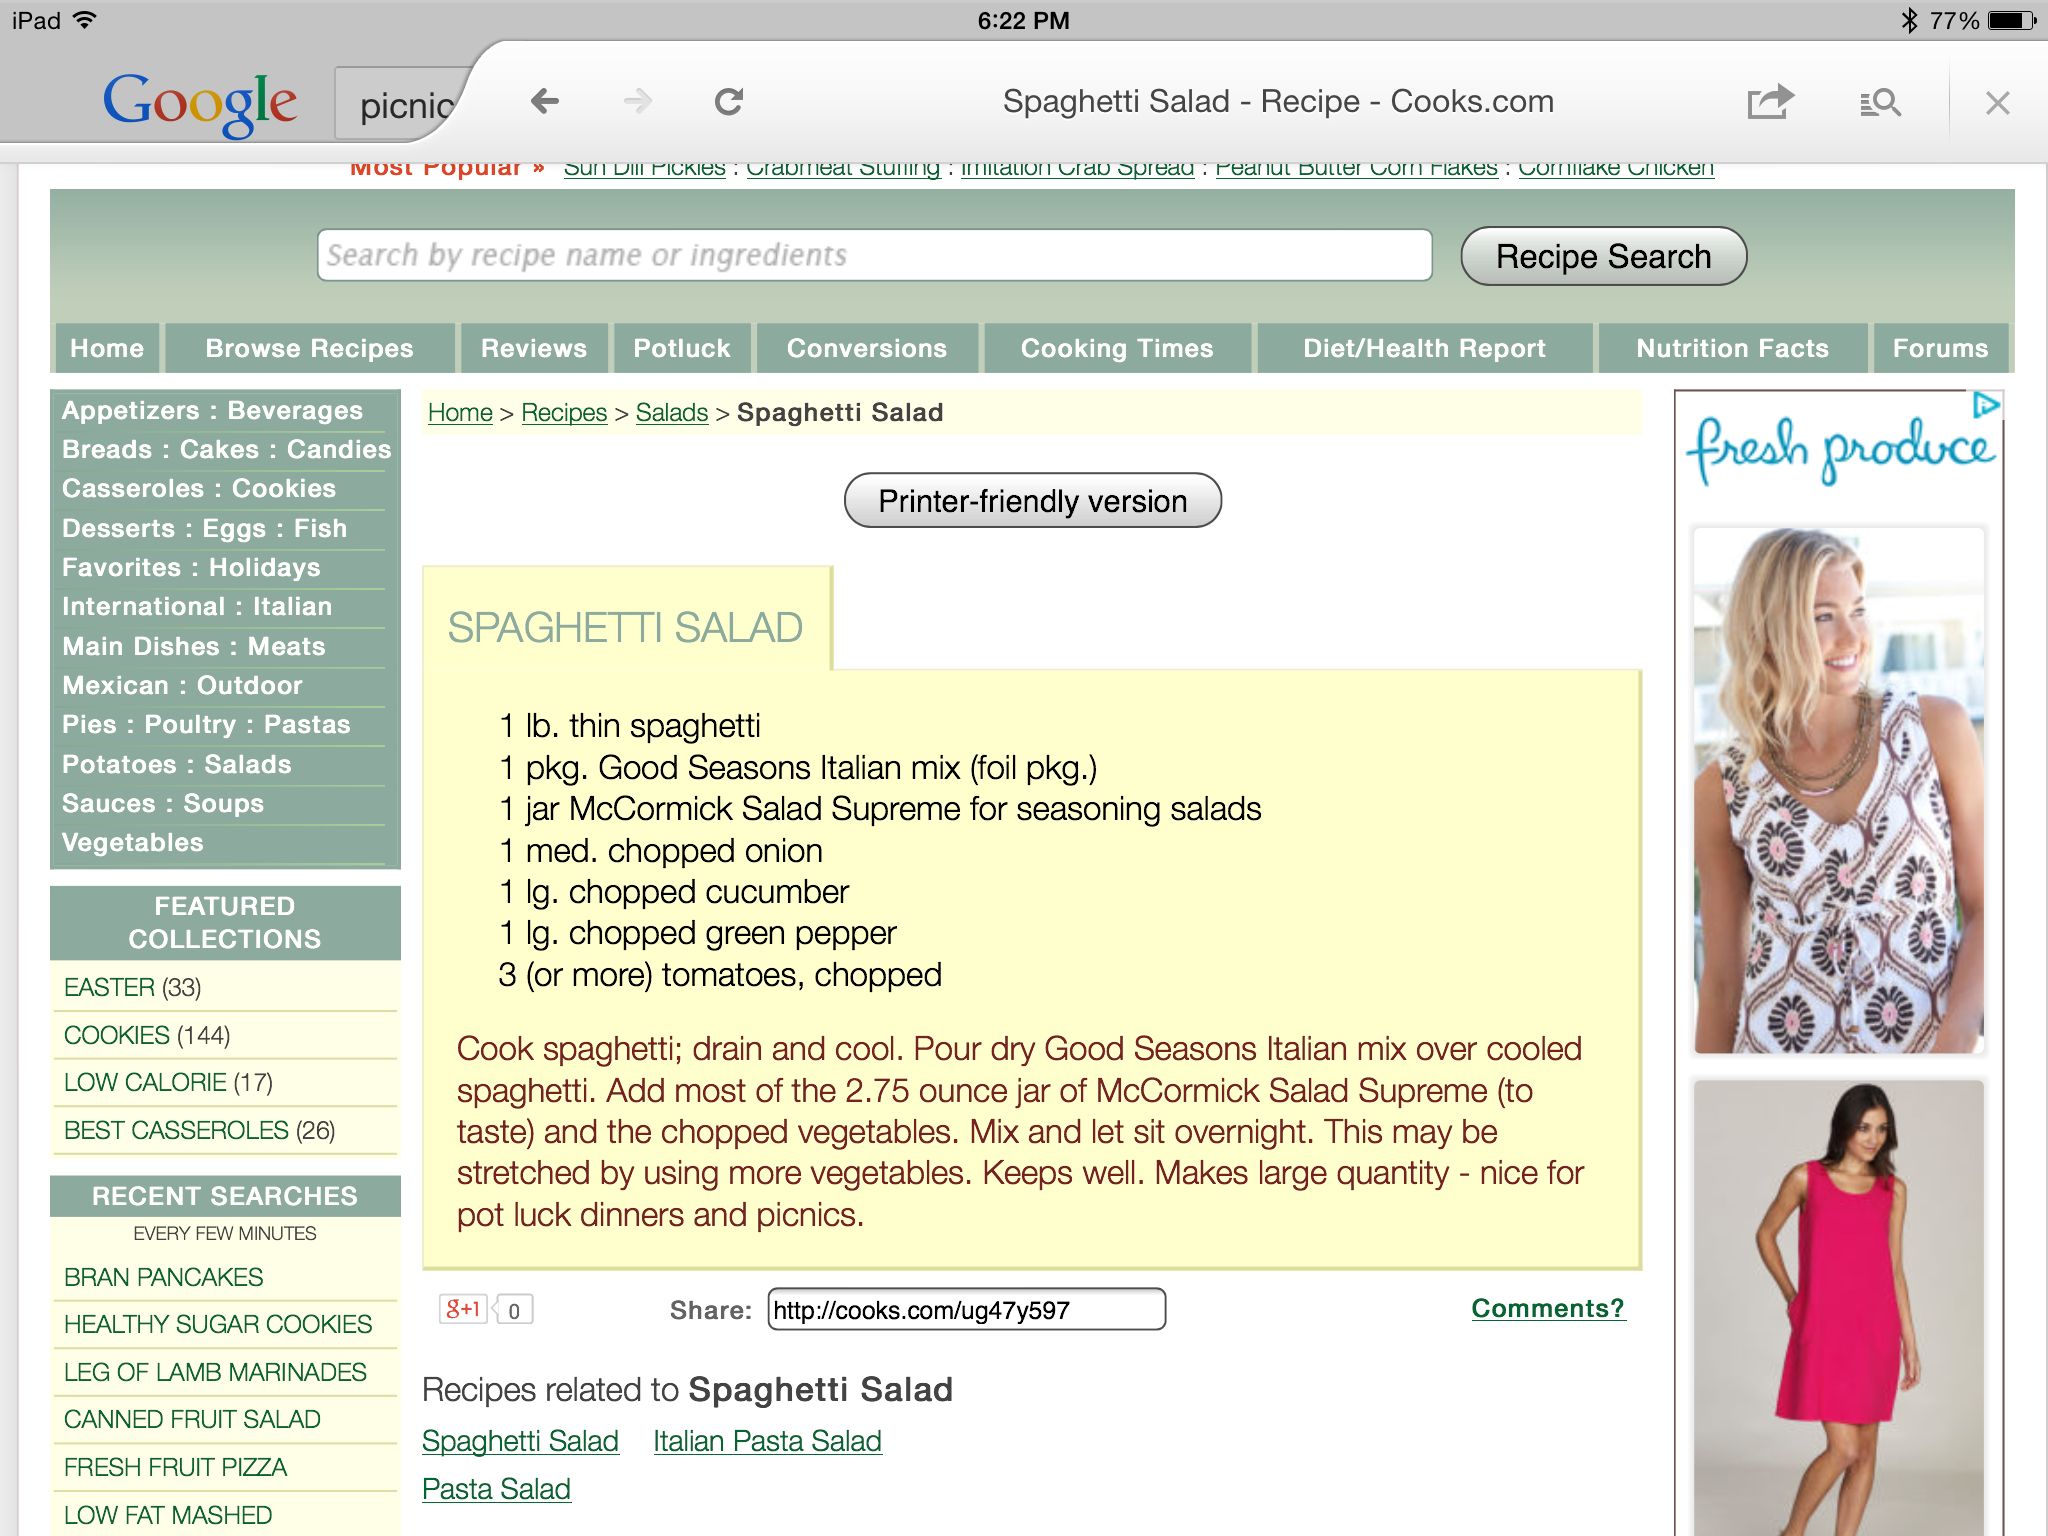Click the page refresh/reload icon
The width and height of the screenshot is (2048, 1536).
[729, 103]
